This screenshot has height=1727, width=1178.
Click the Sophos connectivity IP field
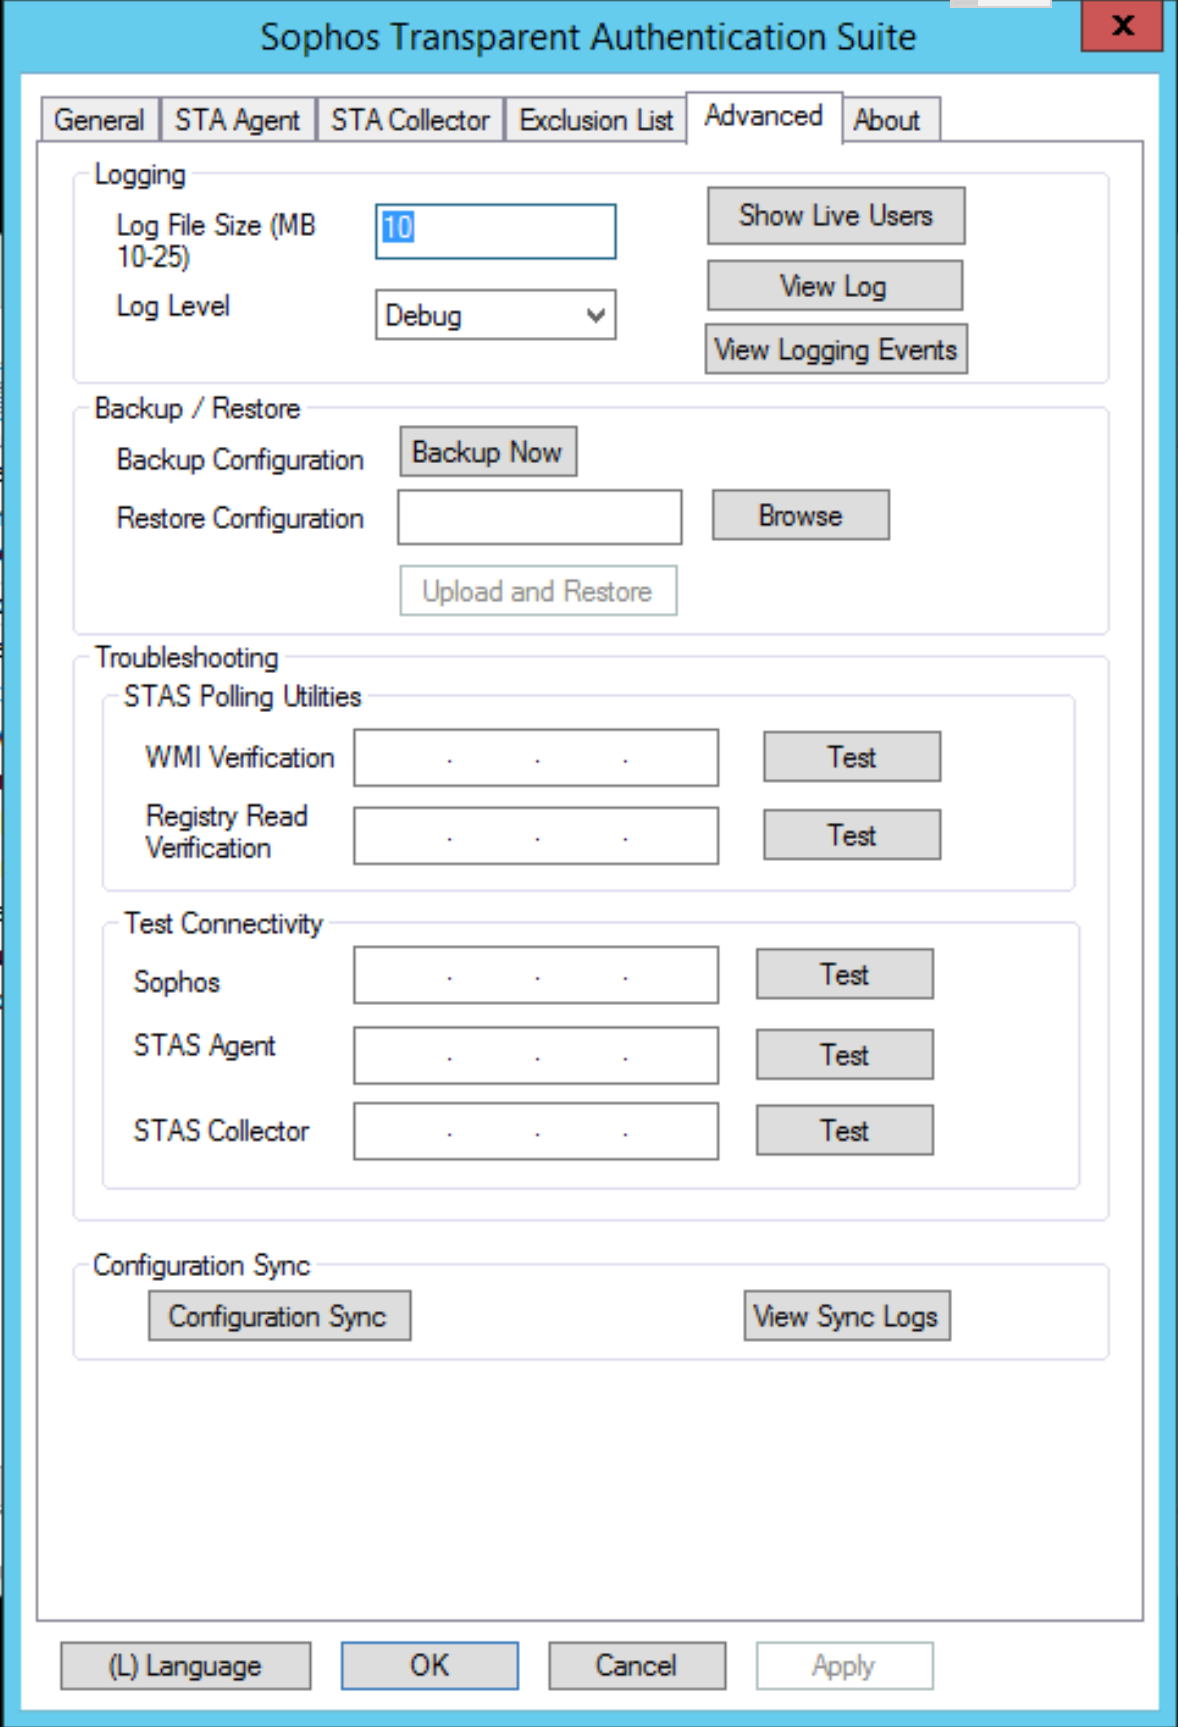tap(536, 975)
